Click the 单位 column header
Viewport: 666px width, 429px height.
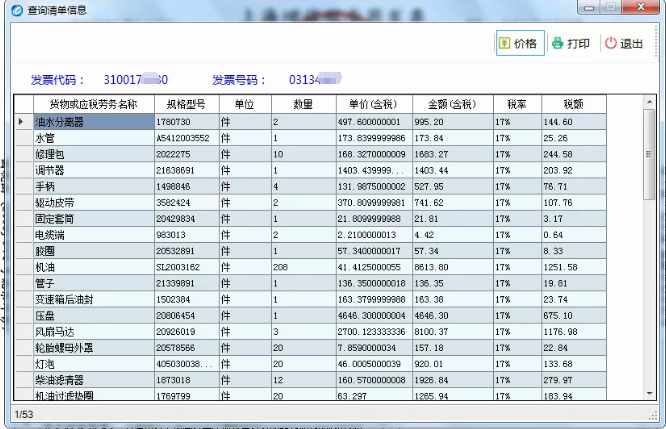click(245, 104)
